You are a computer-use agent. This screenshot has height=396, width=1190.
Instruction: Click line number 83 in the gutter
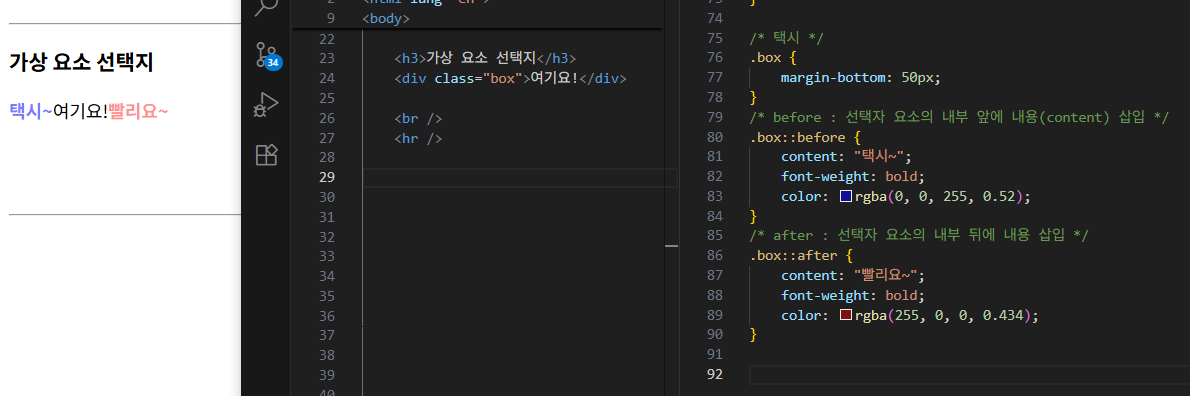coord(714,196)
